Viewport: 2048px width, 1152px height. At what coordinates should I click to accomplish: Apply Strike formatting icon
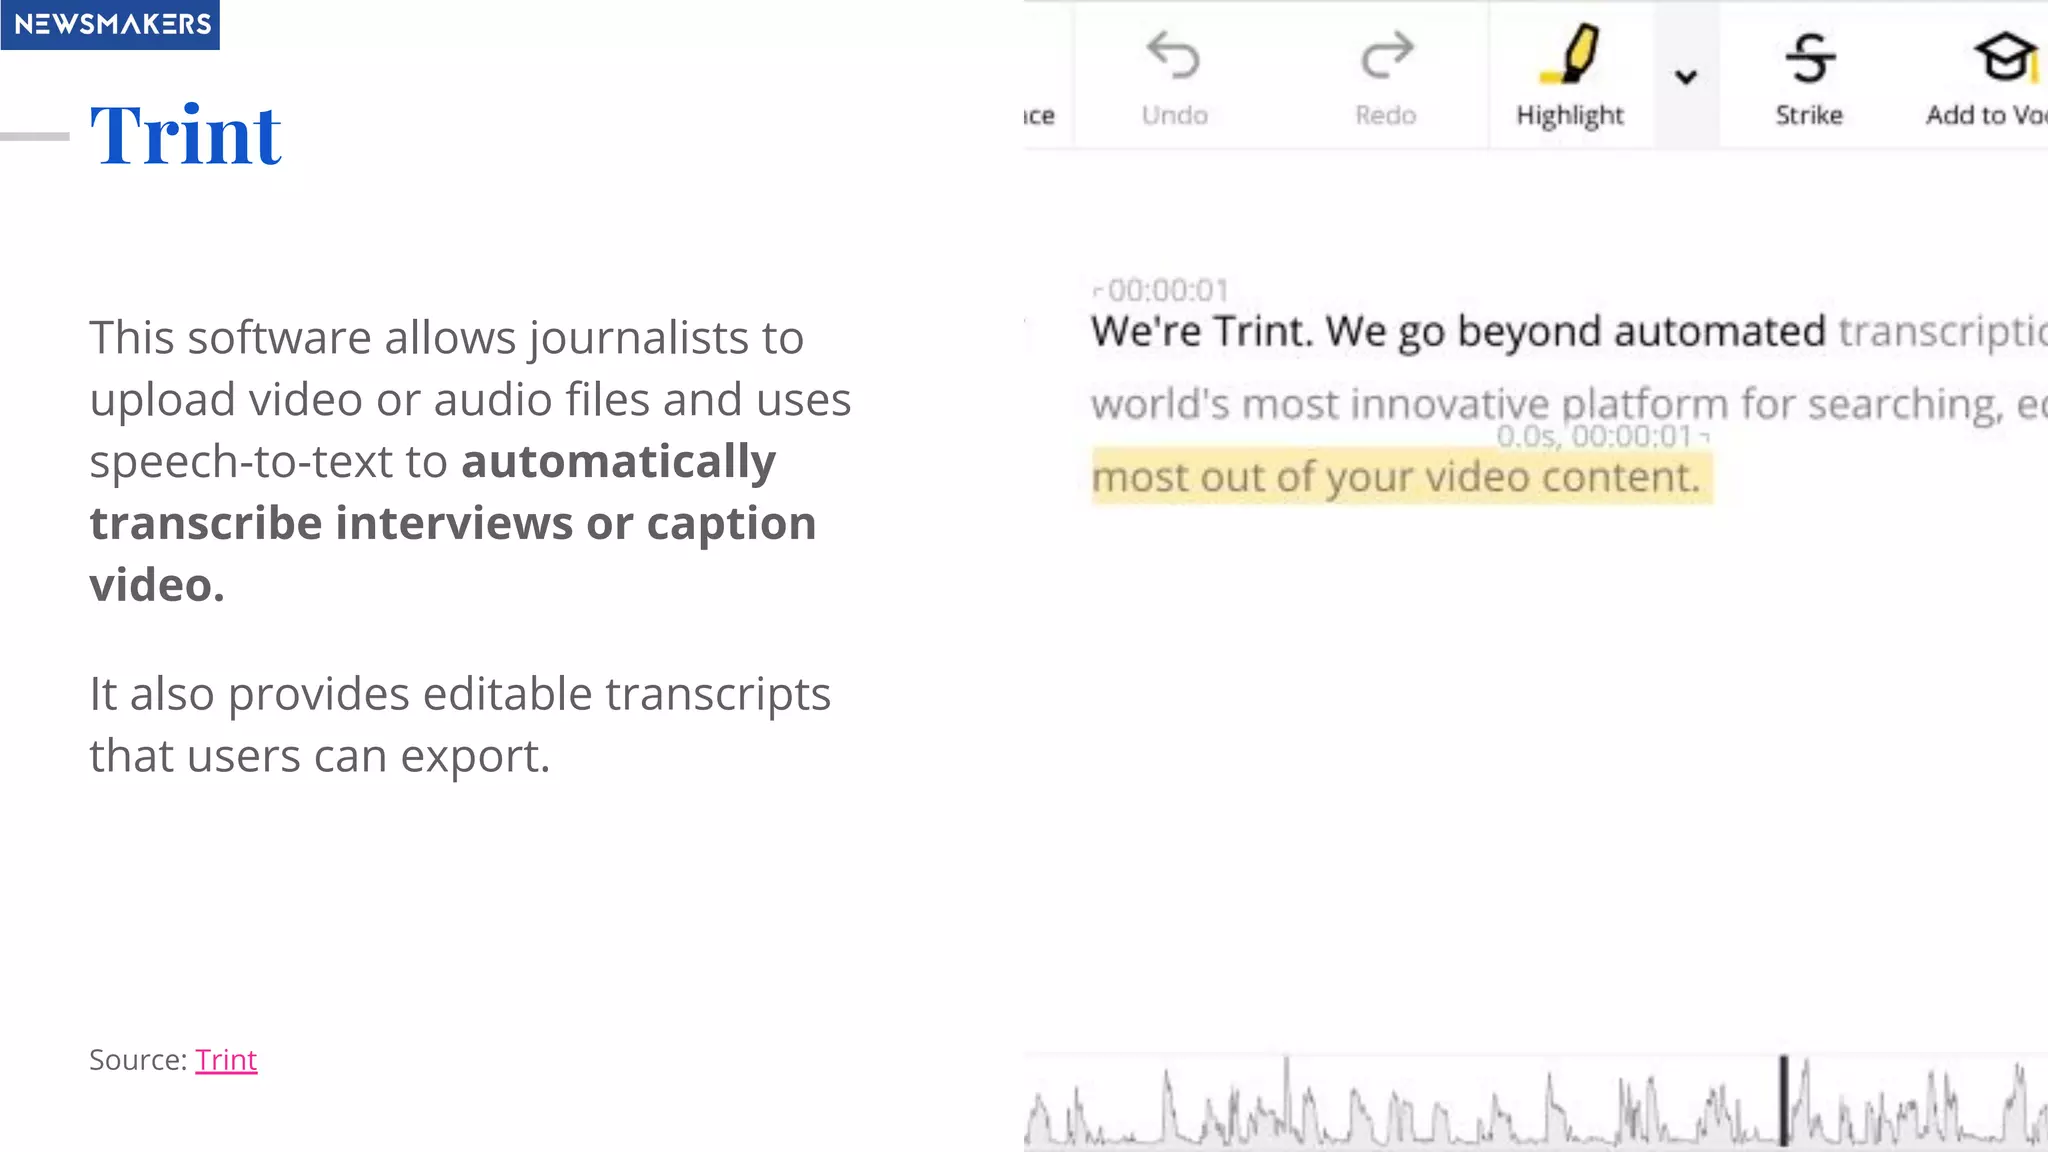tap(1810, 57)
